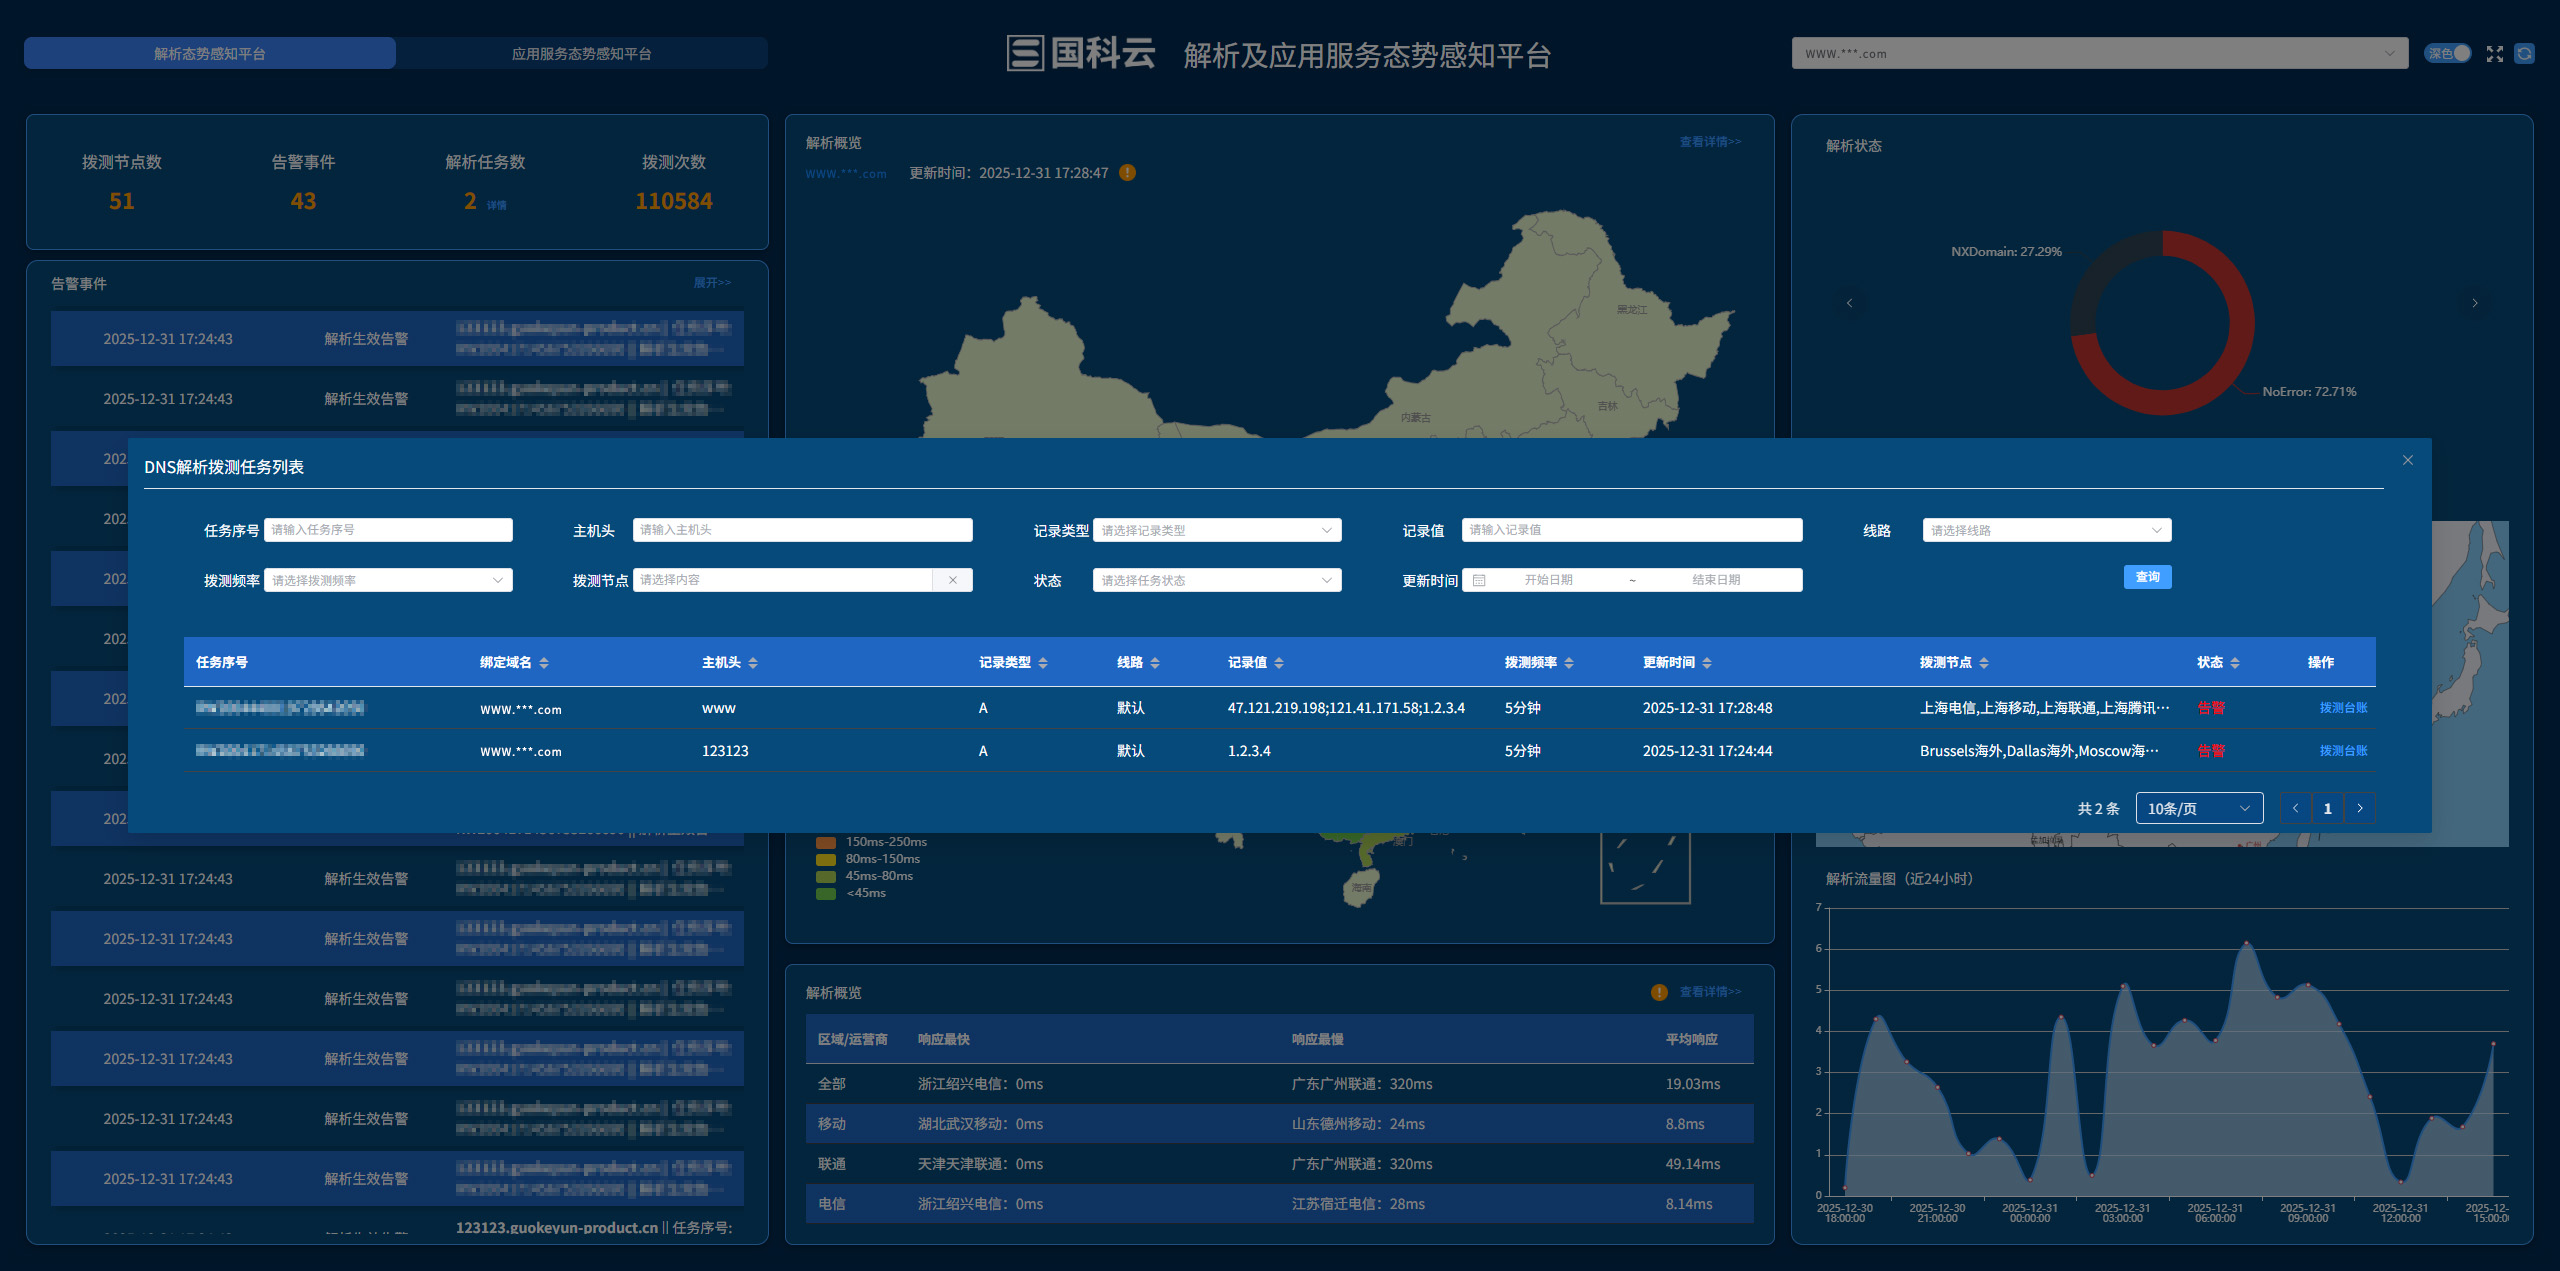Open 拨测台账 link on the first table row
The height and width of the screenshot is (1271, 2560).
point(2341,707)
